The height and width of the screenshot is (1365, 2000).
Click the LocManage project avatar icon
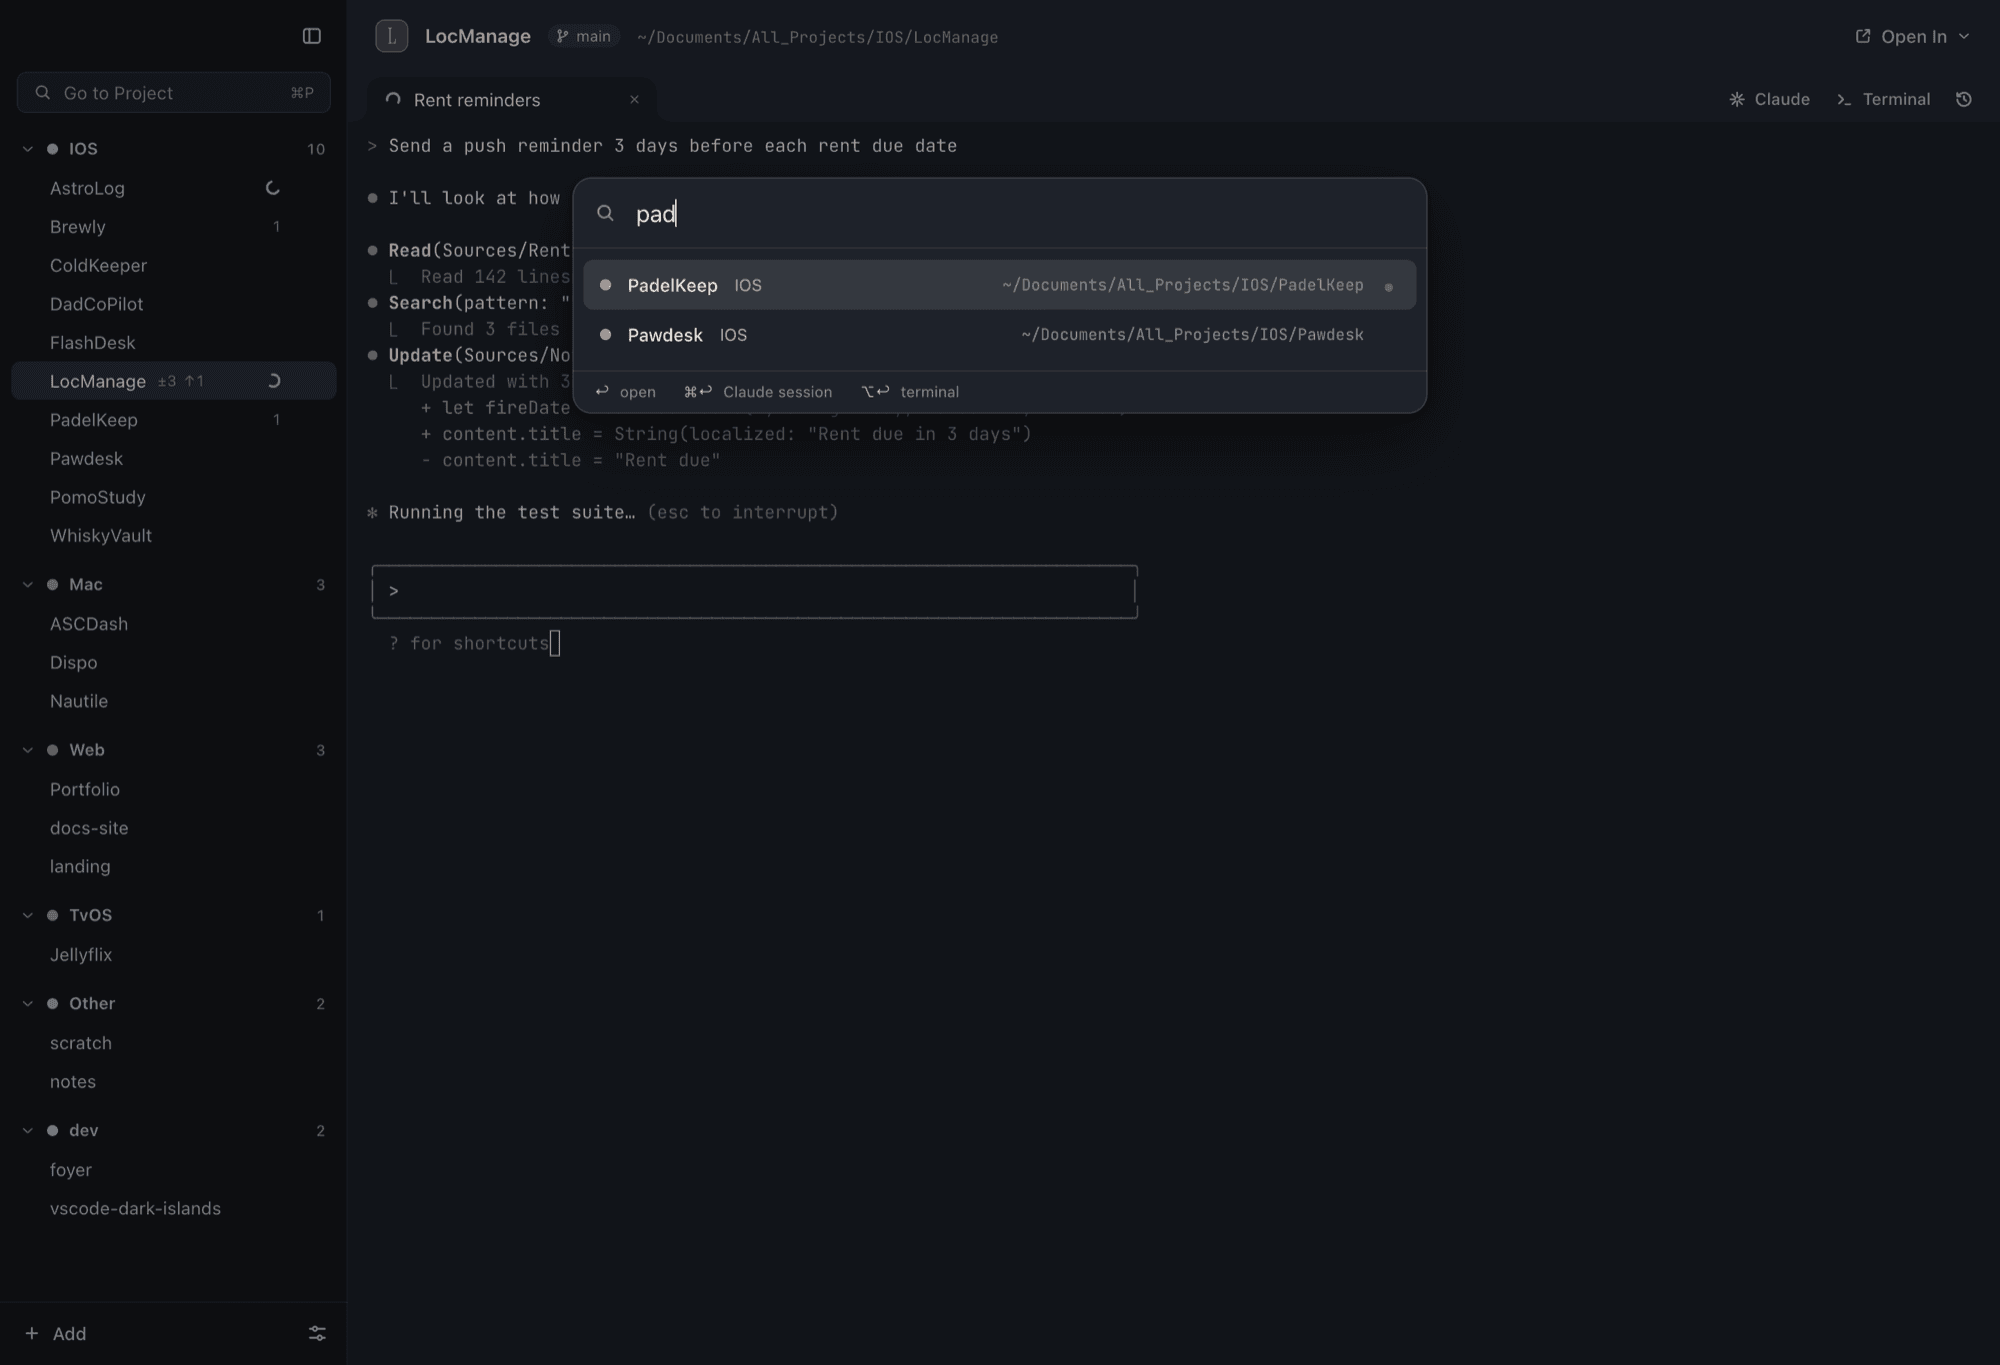coord(391,36)
